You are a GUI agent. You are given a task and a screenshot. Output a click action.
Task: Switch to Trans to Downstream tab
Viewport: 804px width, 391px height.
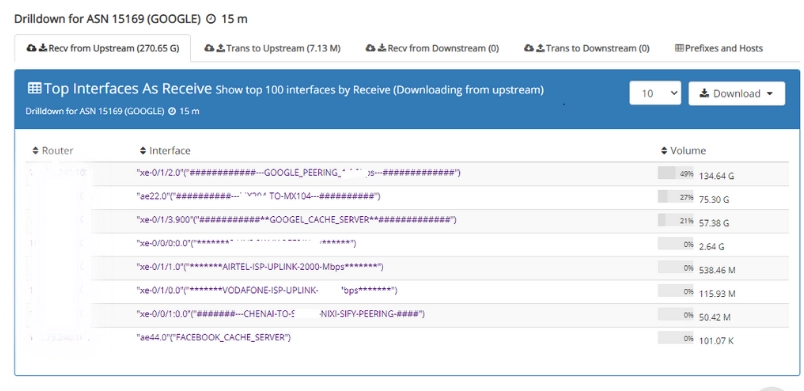click(x=587, y=48)
